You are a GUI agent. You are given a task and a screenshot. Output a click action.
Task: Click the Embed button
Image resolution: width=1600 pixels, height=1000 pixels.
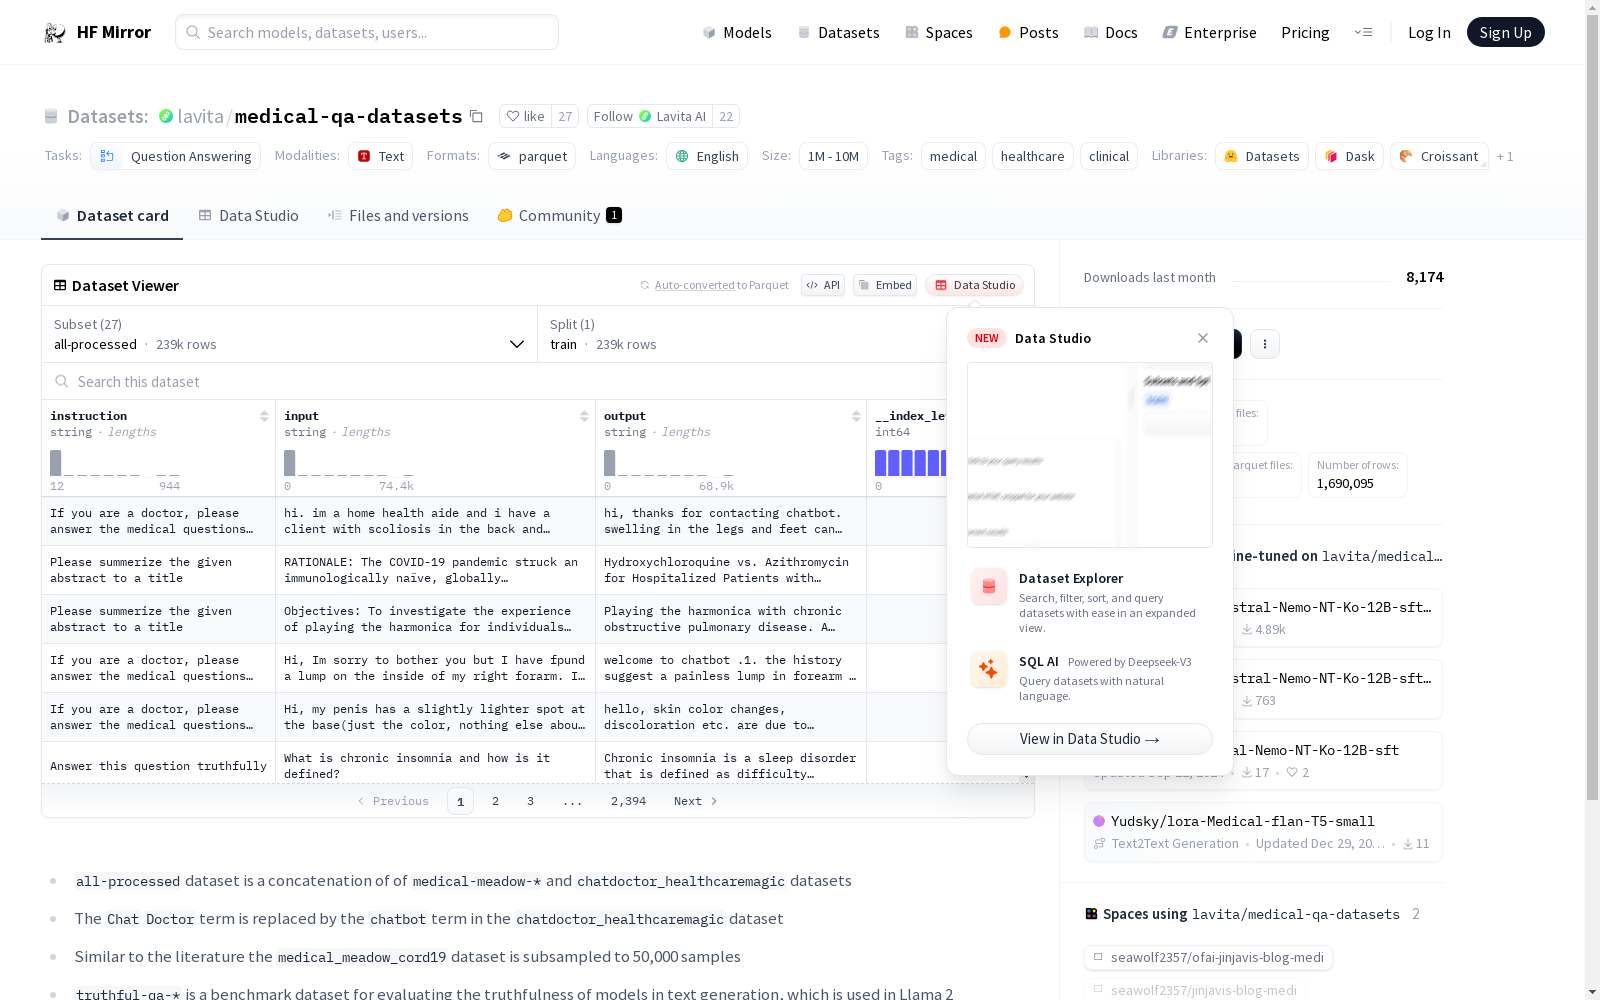pos(885,285)
